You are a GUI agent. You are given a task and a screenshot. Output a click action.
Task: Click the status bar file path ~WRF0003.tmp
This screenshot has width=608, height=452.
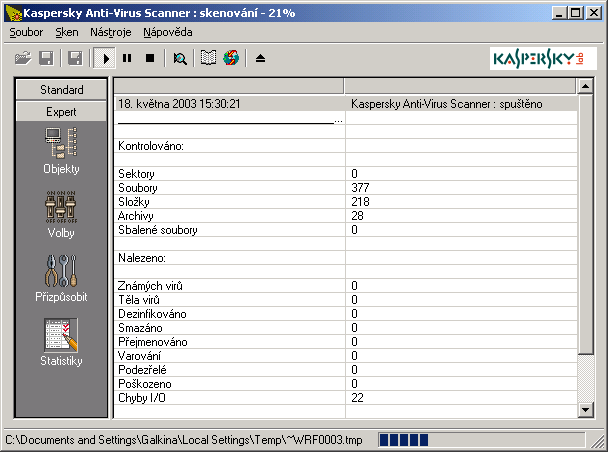coord(184,440)
